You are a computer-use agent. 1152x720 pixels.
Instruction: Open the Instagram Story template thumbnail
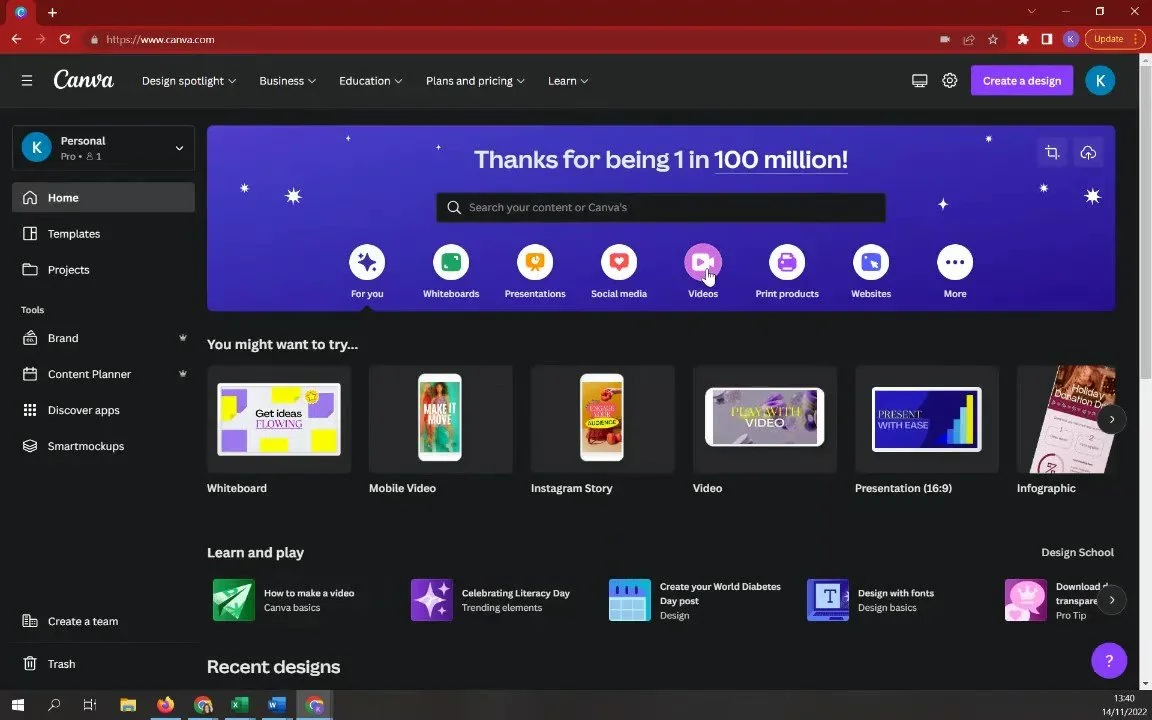[602, 420]
